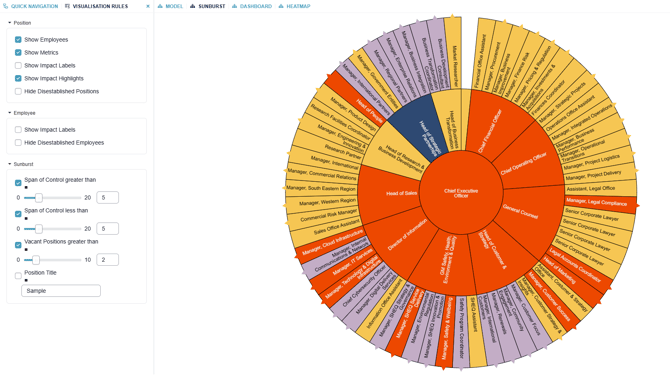Click the Model tab icon
This screenshot has width=670, height=380.
[160, 6]
